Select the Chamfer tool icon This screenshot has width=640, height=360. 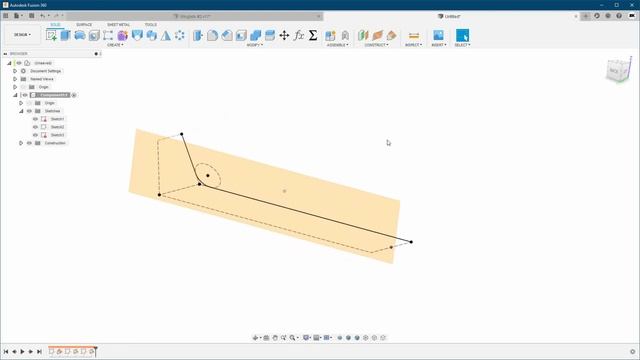227,35
